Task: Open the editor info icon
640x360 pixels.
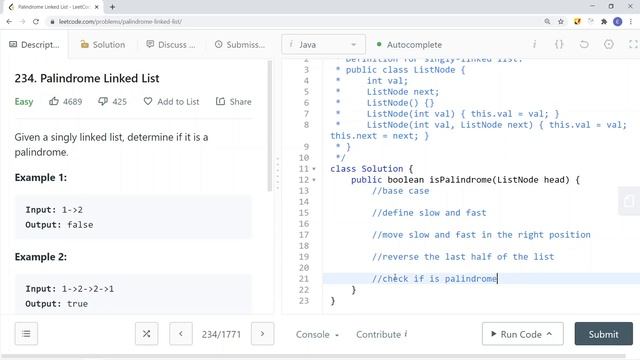Action: (534, 44)
